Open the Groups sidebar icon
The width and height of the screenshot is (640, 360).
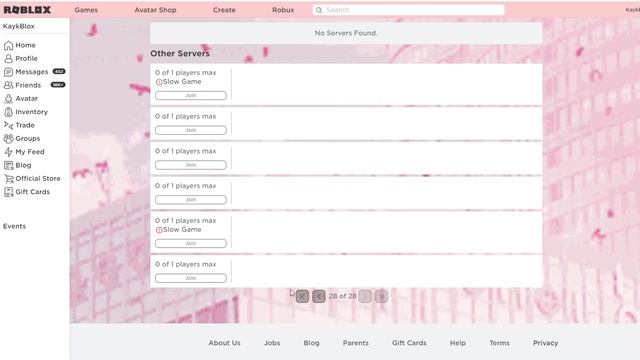[x=8, y=139]
